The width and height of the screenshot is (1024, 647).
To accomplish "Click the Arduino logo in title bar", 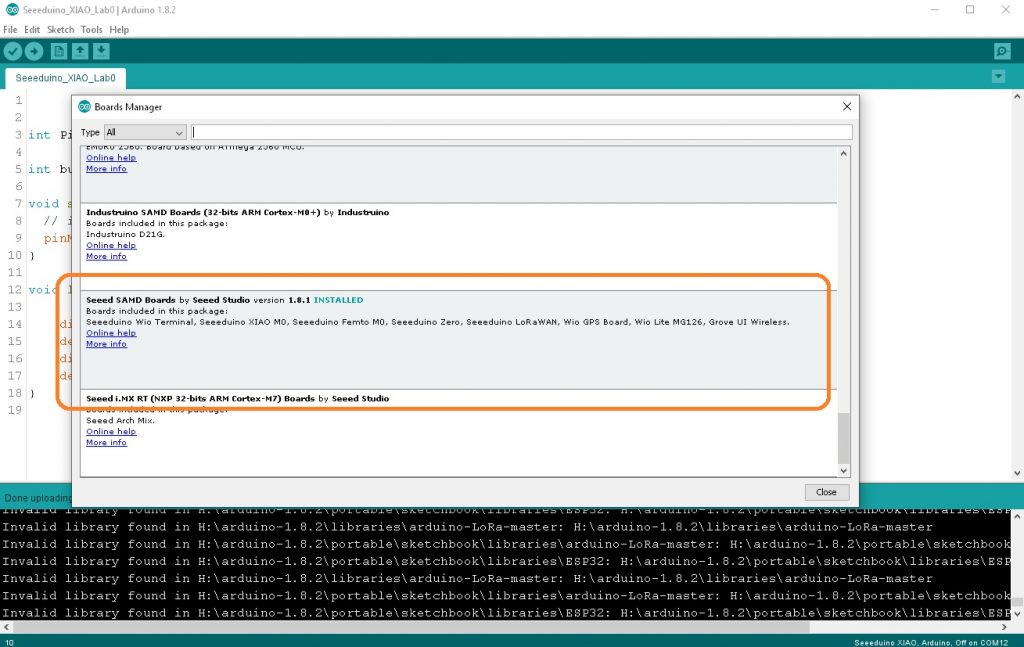I will (12, 10).
